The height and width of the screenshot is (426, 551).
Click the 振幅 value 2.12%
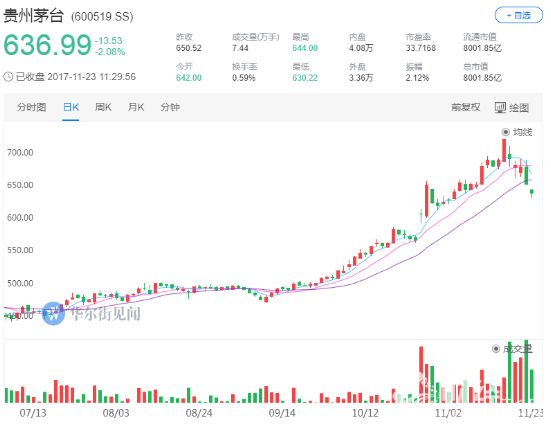point(417,78)
